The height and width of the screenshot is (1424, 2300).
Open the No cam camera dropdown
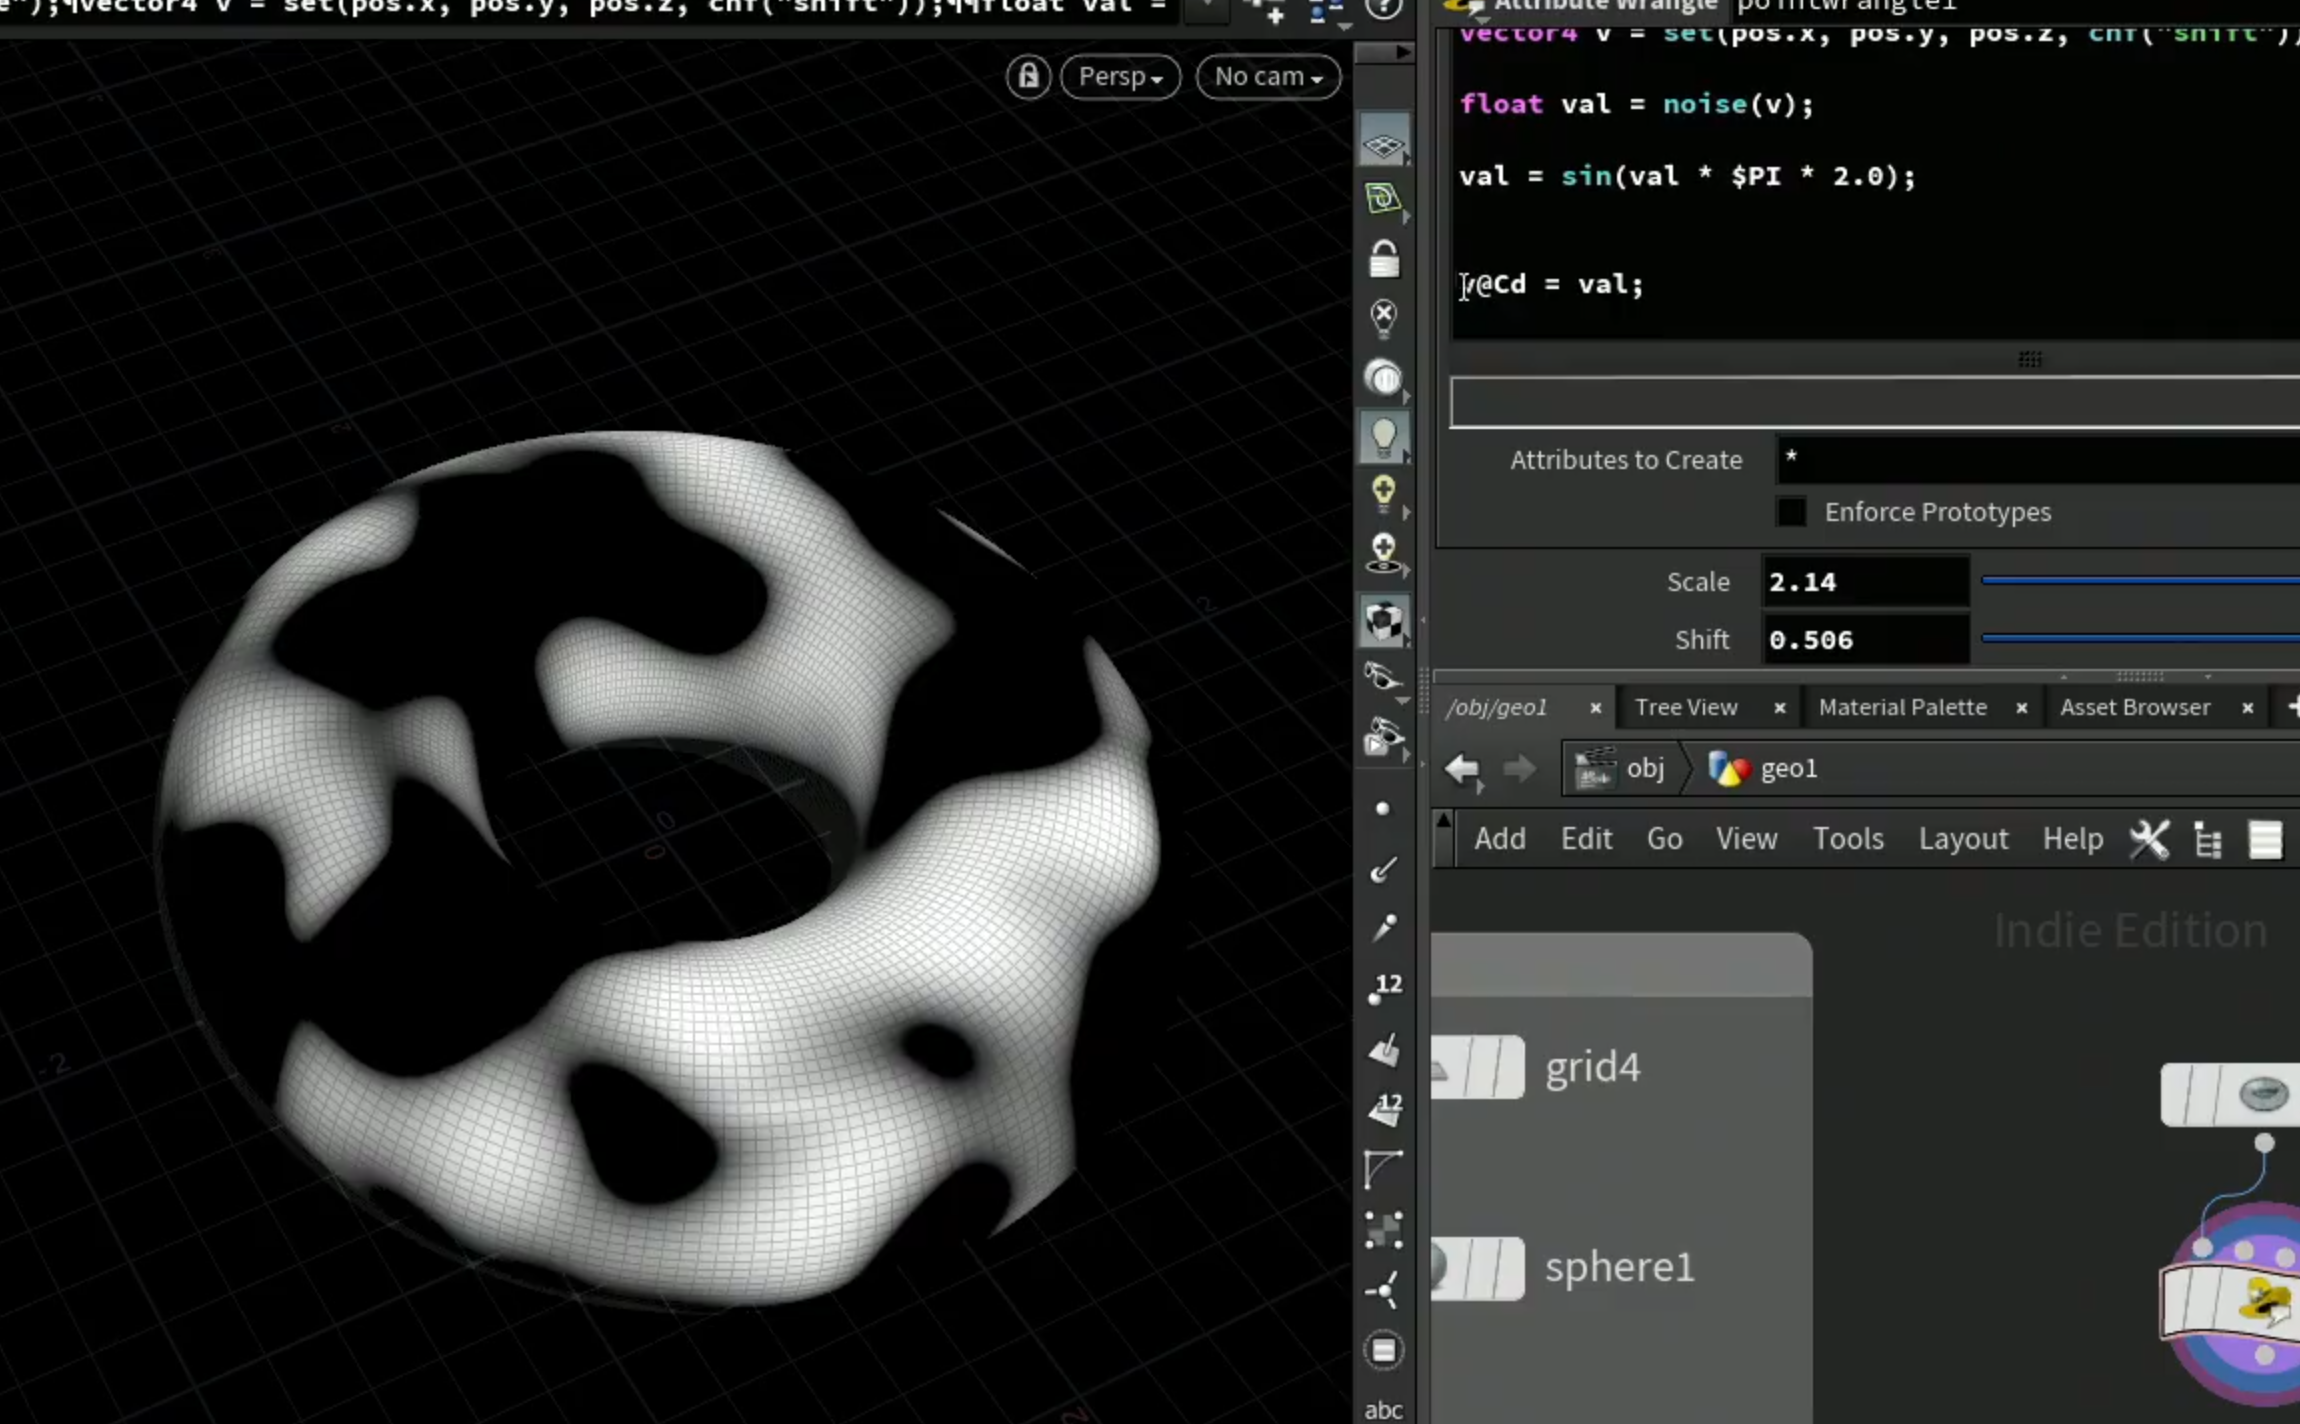tap(1268, 77)
